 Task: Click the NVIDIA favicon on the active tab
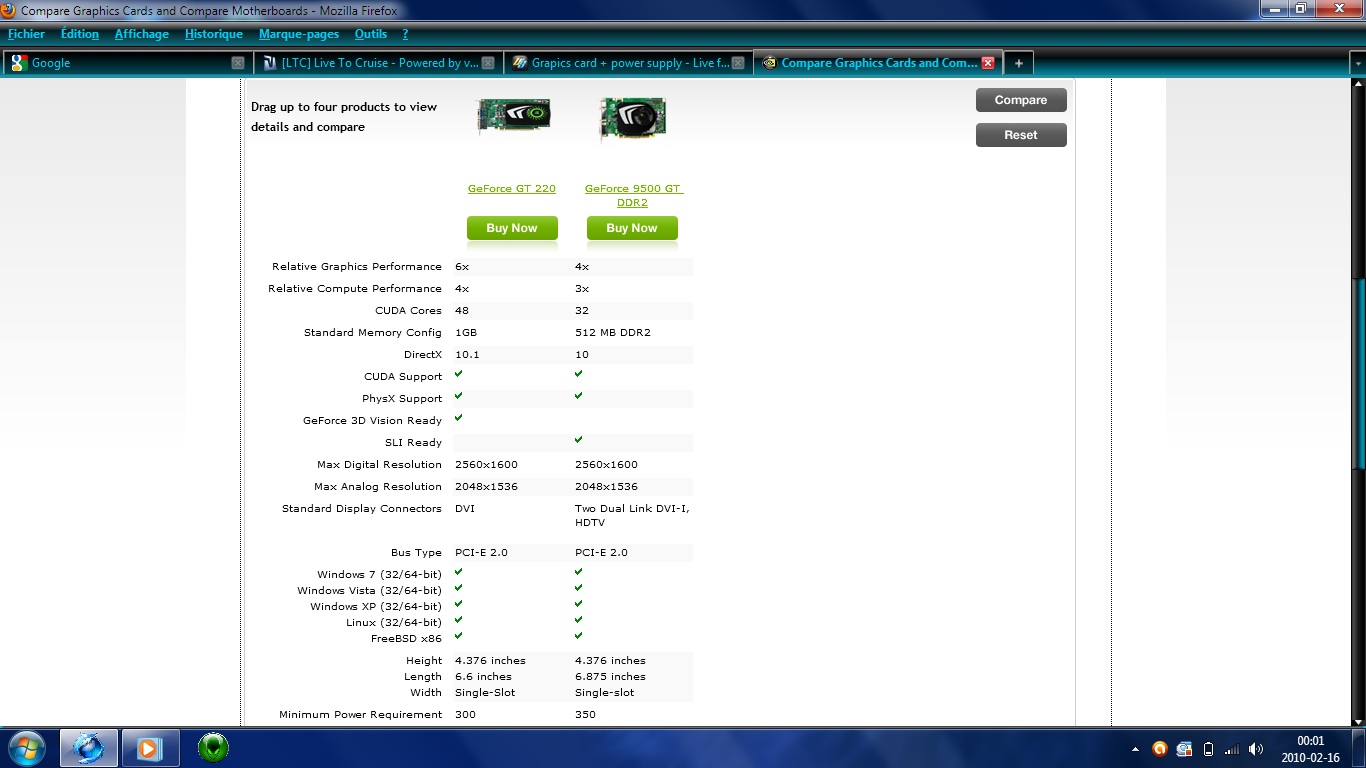point(769,63)
